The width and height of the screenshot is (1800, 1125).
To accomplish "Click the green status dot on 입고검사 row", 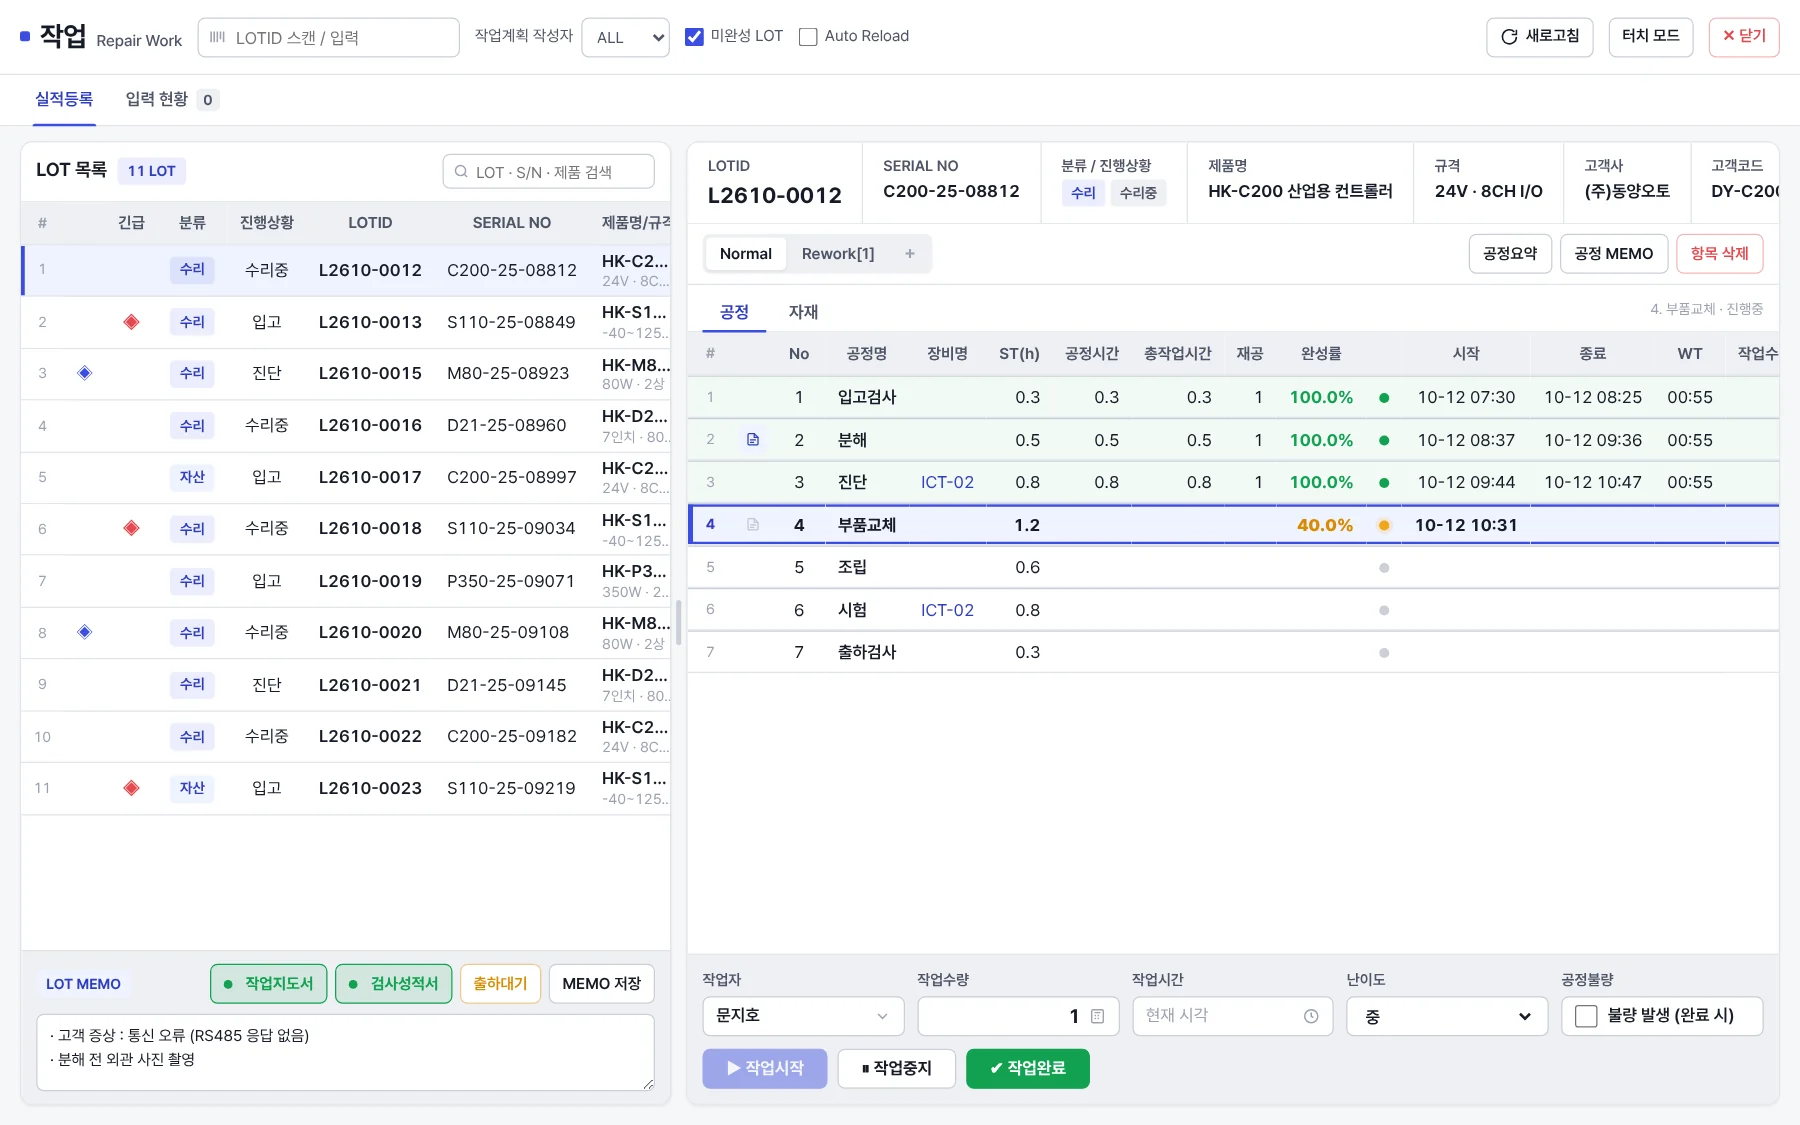I will coord(1384,398).
